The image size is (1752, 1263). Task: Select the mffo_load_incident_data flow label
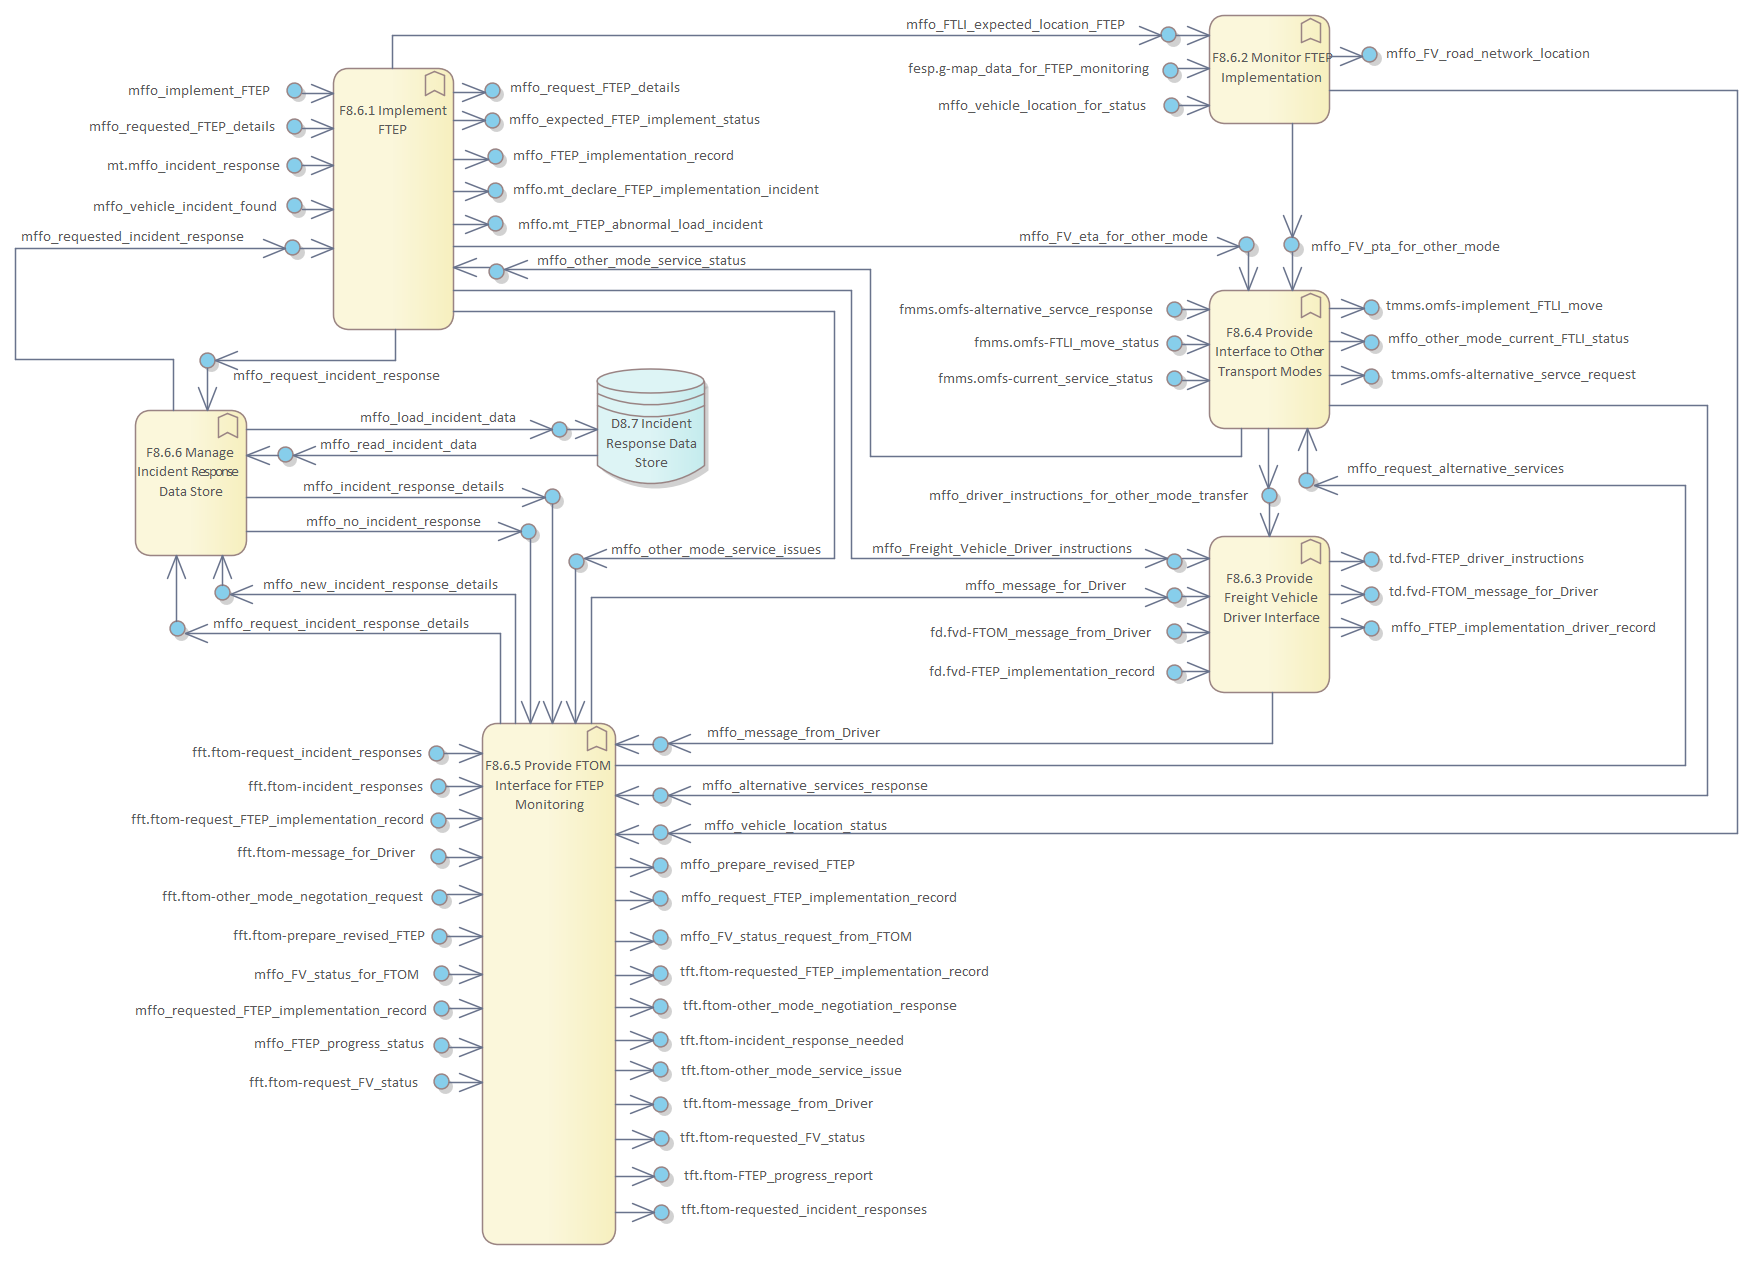(x=438, y=418)
